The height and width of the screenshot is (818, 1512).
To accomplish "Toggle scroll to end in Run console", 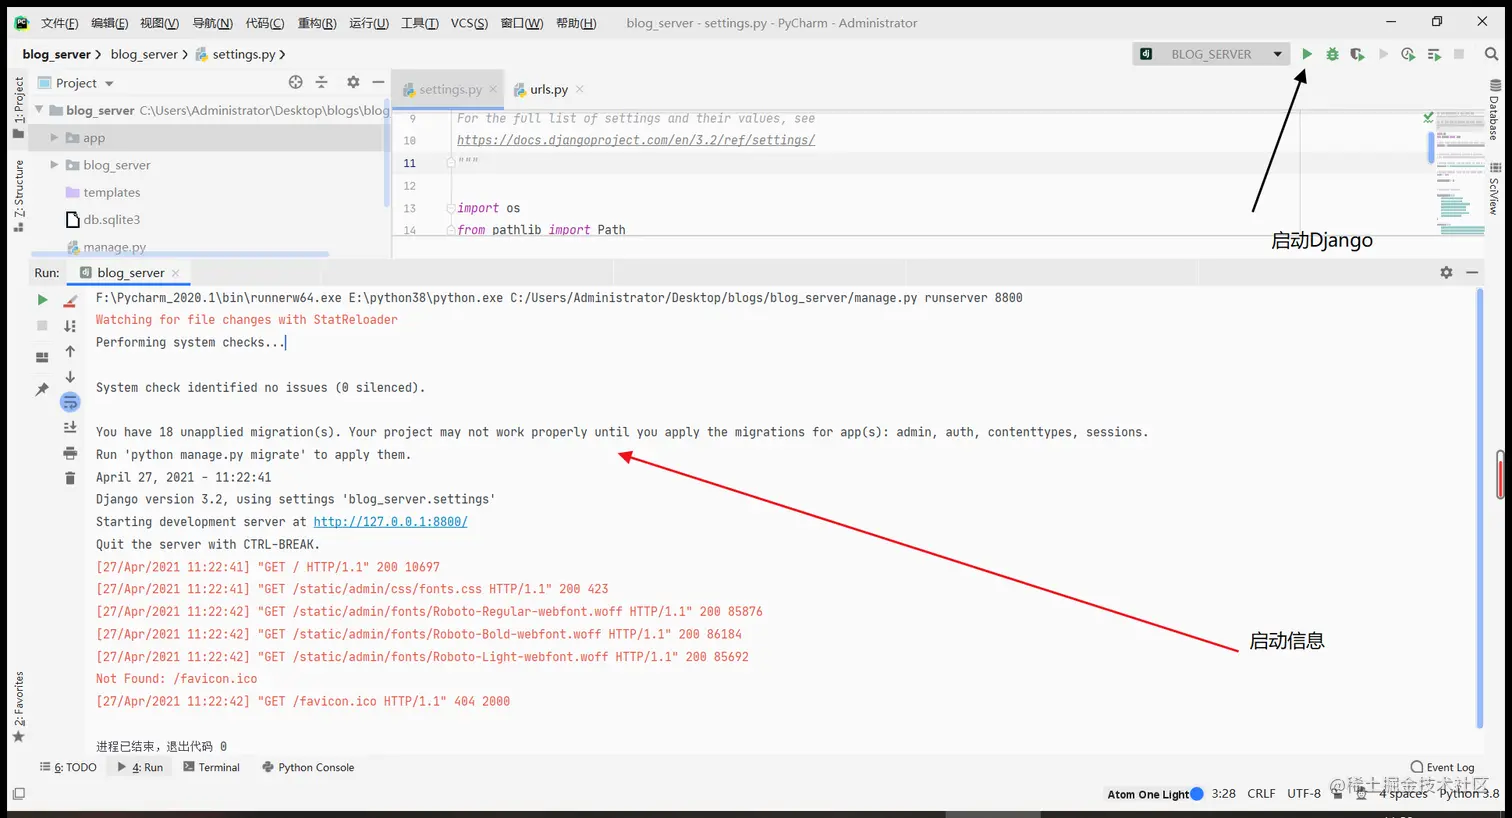I will [70, 427].
